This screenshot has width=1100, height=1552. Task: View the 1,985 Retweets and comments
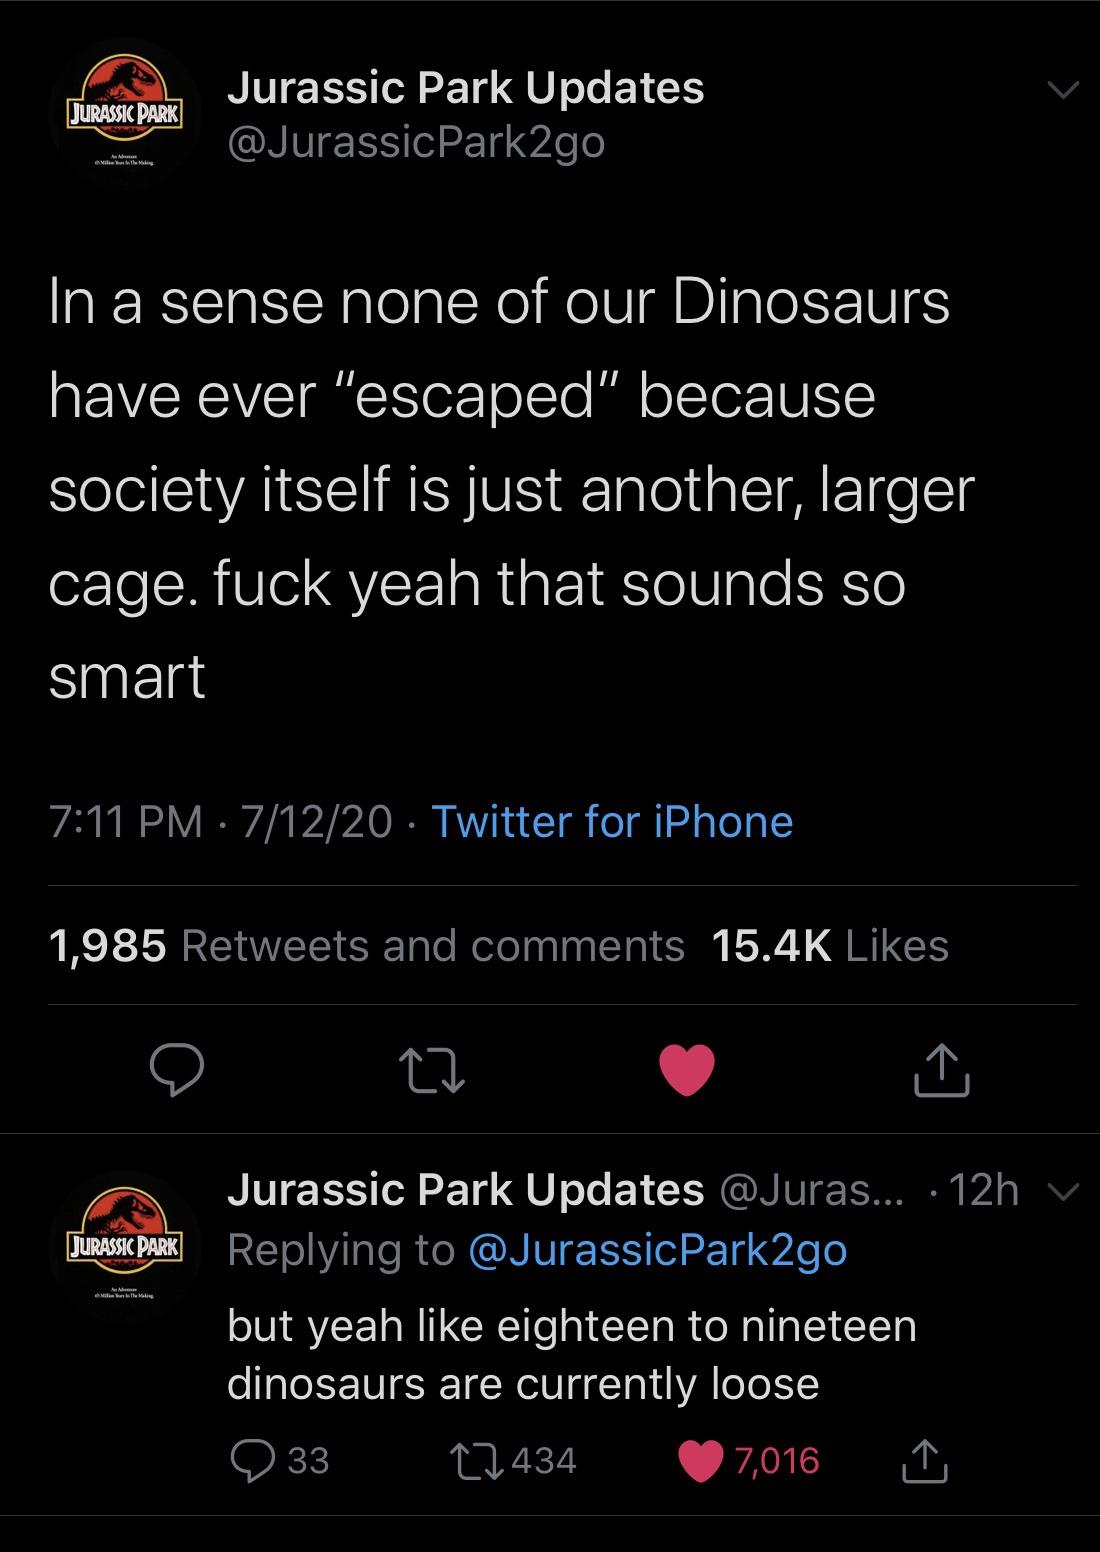pyautogui.click(x=366, y=946)
